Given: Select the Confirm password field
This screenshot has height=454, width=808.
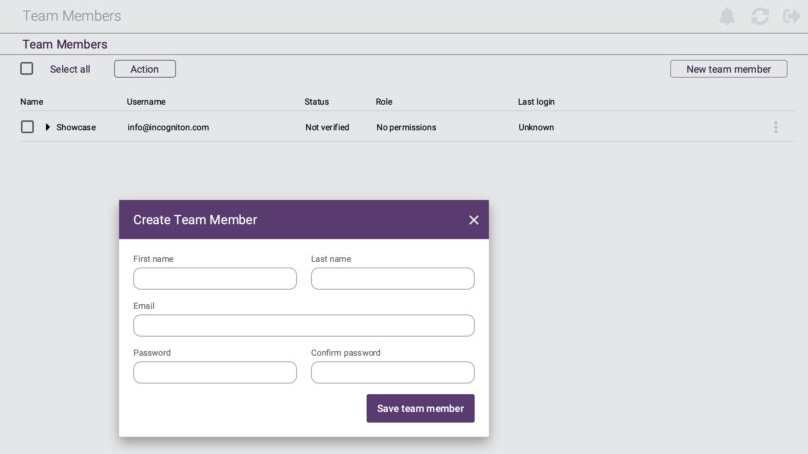Looking at the screenshot, I should tap(393, 372).
